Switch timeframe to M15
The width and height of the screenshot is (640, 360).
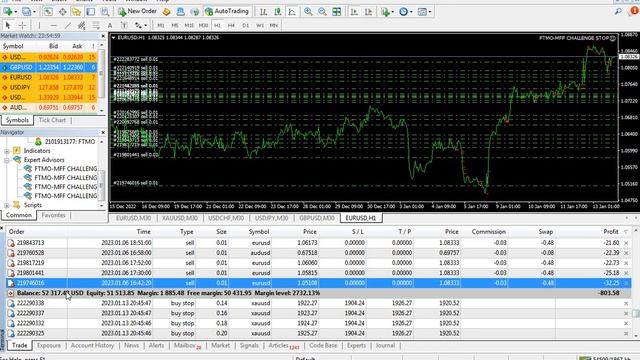(x=189, y=25)
